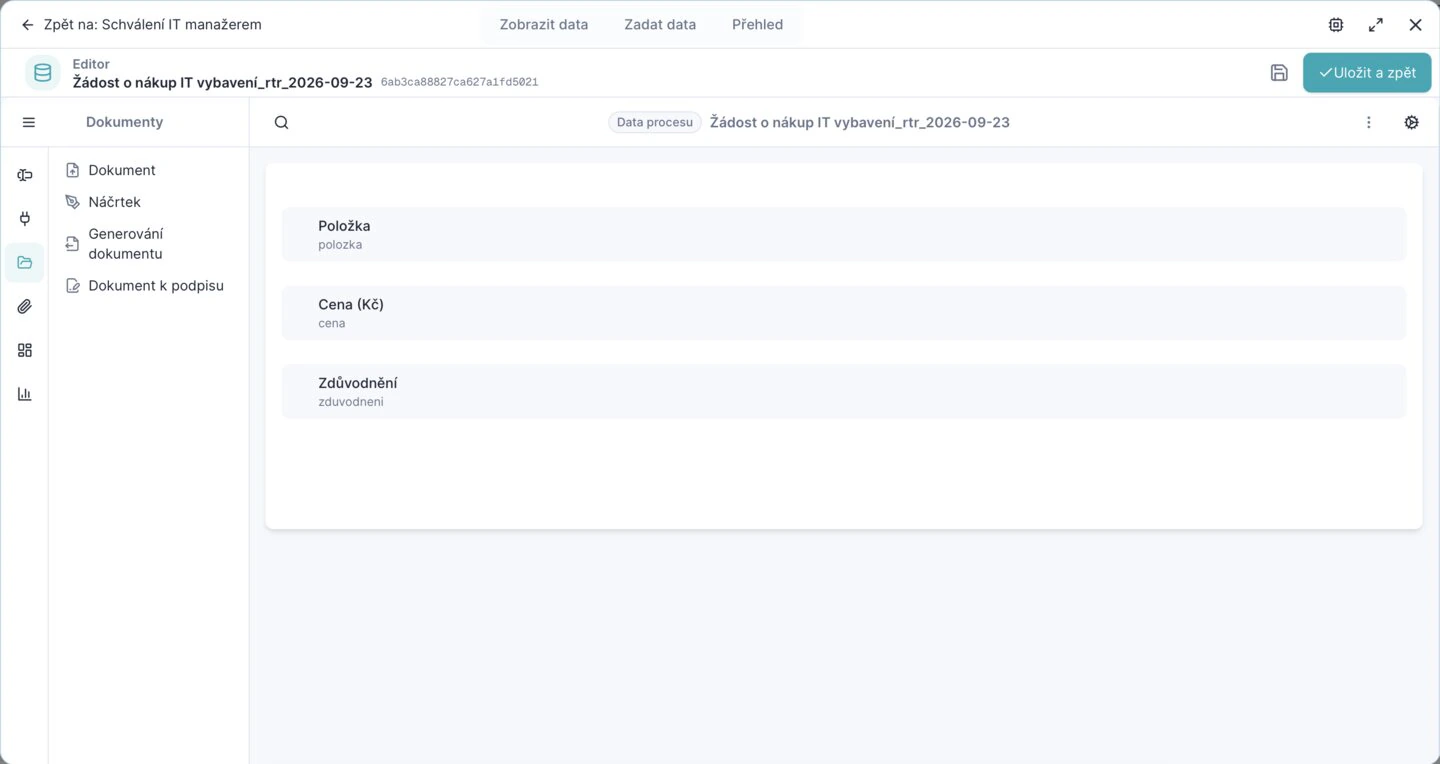Select the Cena (Kč) field row

pos(844,313)
